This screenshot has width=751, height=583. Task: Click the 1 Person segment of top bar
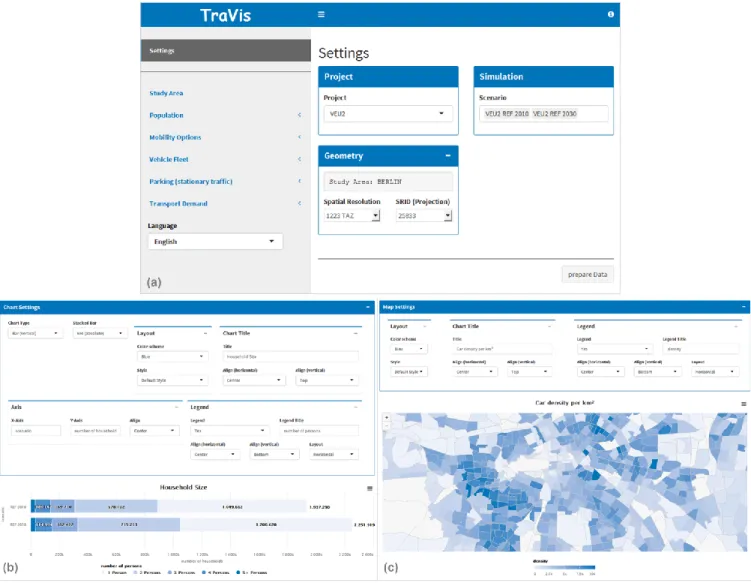[232, 507]
